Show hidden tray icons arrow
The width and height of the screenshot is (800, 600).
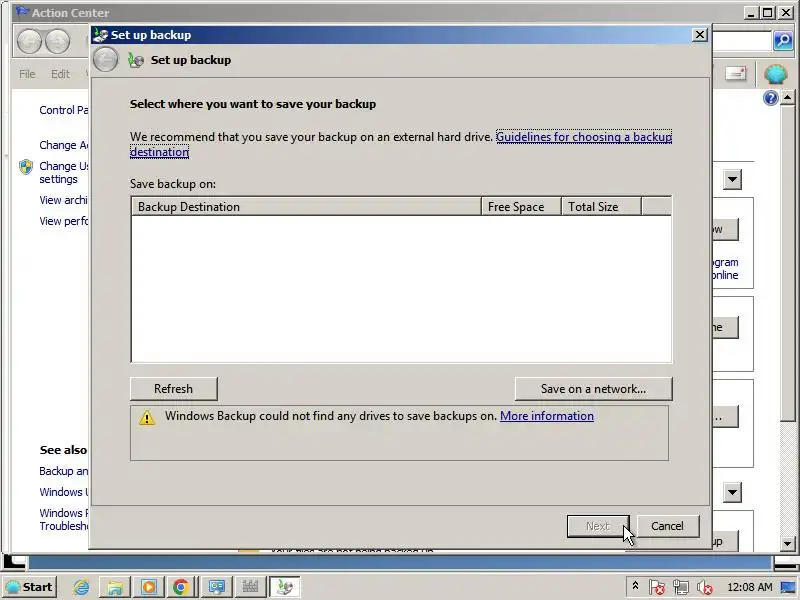pyautogui.click(x=635, y=586)
